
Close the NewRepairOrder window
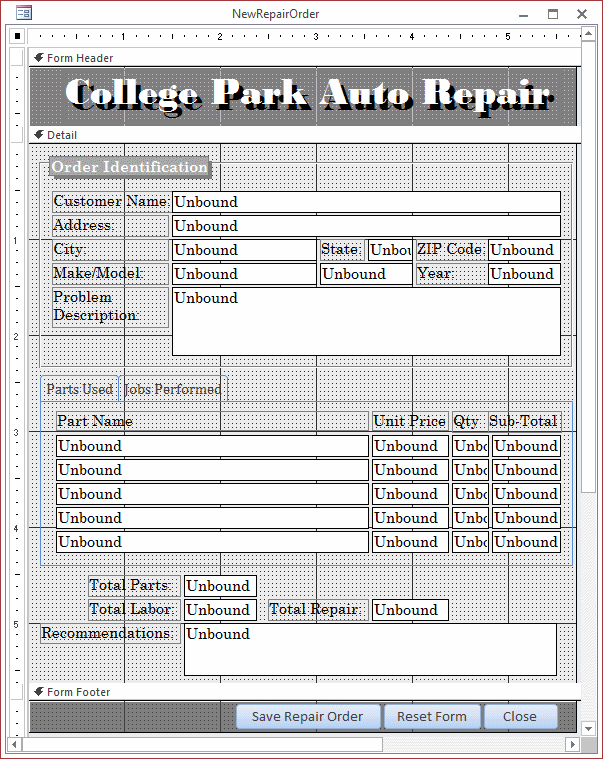pos(582,14)
